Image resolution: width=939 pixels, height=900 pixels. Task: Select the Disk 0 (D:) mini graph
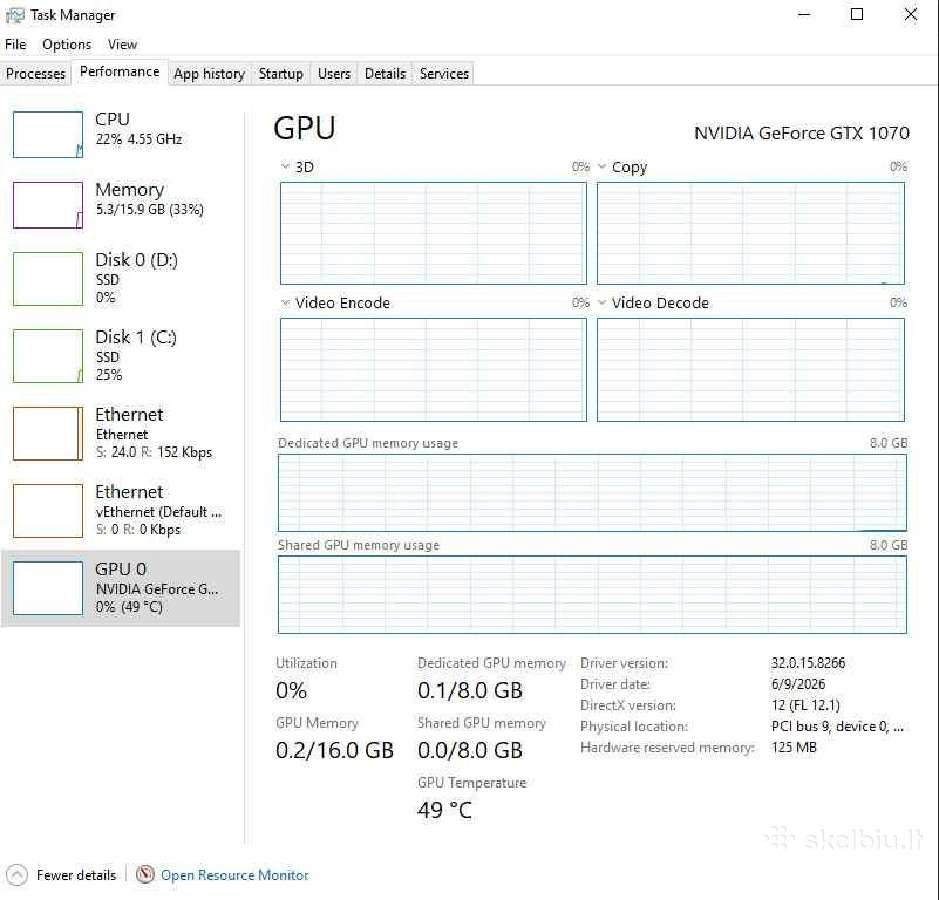click(48, 278)
